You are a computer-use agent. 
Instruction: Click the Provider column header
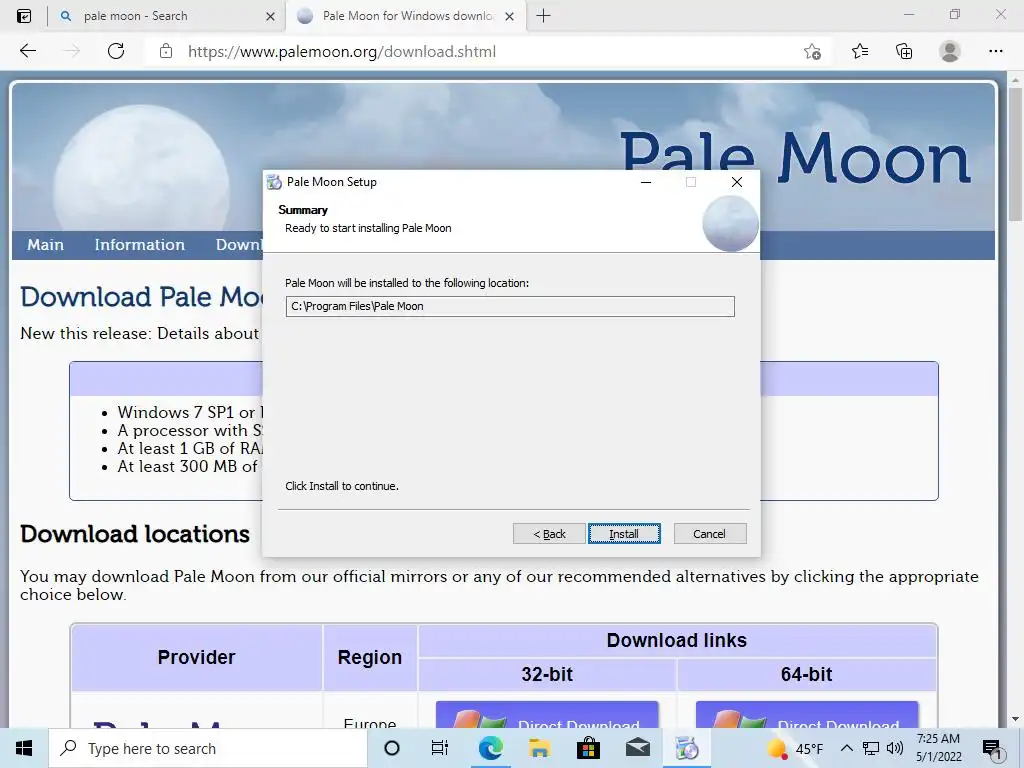197,657
